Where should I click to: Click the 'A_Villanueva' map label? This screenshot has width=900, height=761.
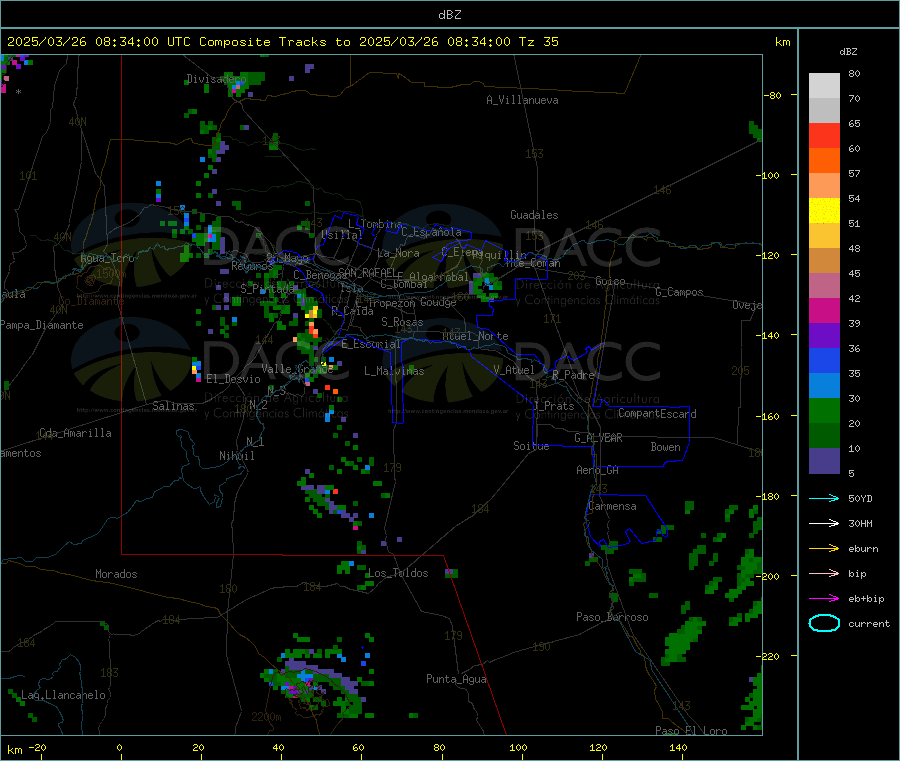(x=522, y=100)
